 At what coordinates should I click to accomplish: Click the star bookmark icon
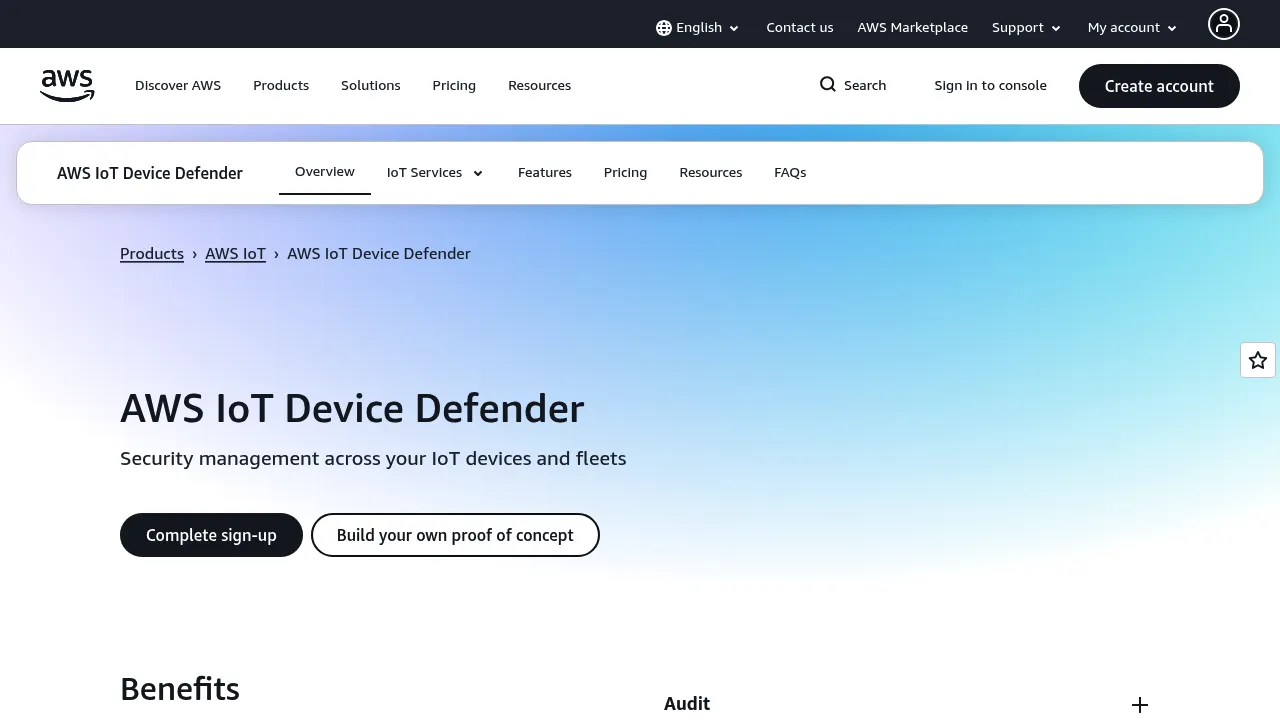(1258, 360)
